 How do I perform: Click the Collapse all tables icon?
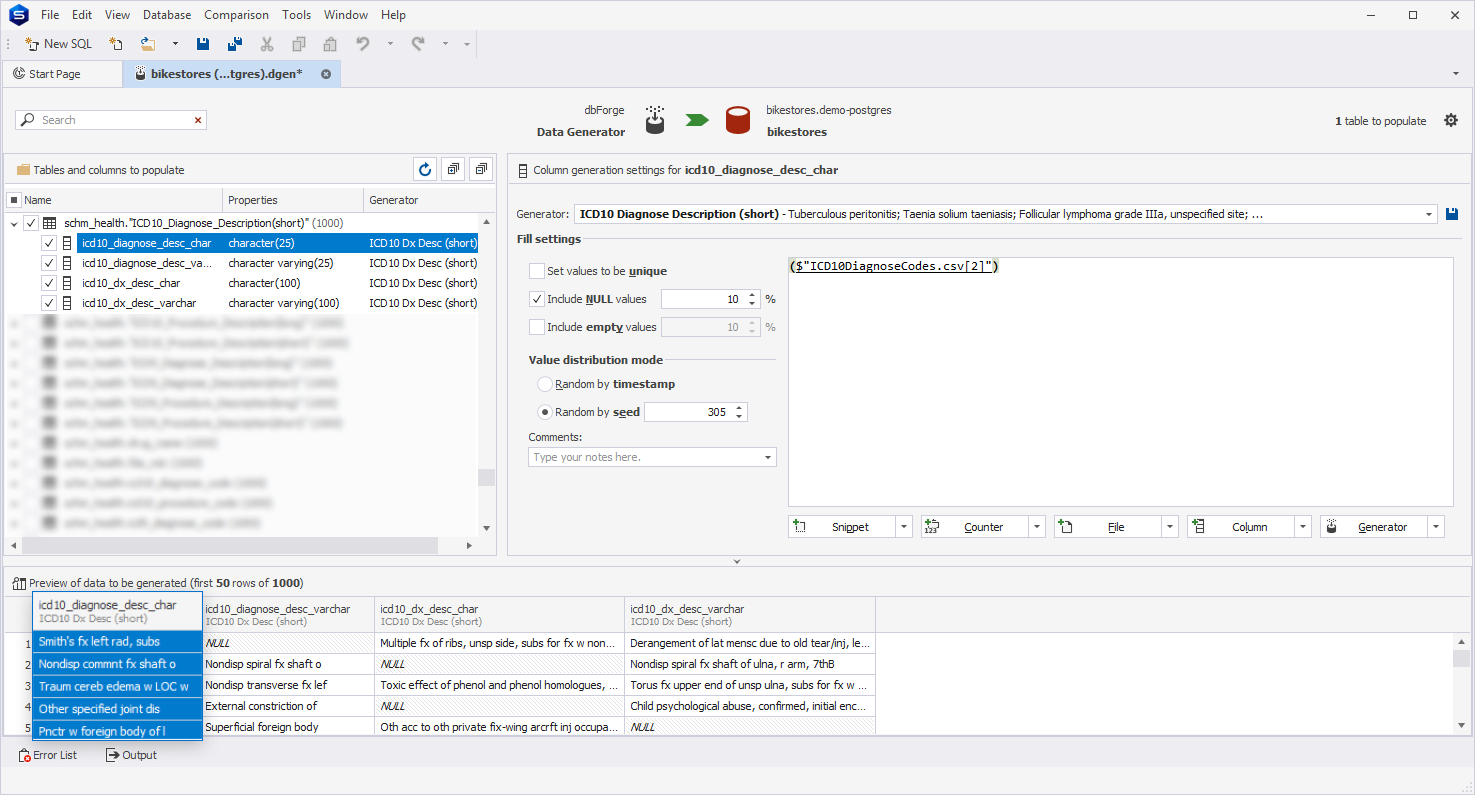tap(482, 170)
